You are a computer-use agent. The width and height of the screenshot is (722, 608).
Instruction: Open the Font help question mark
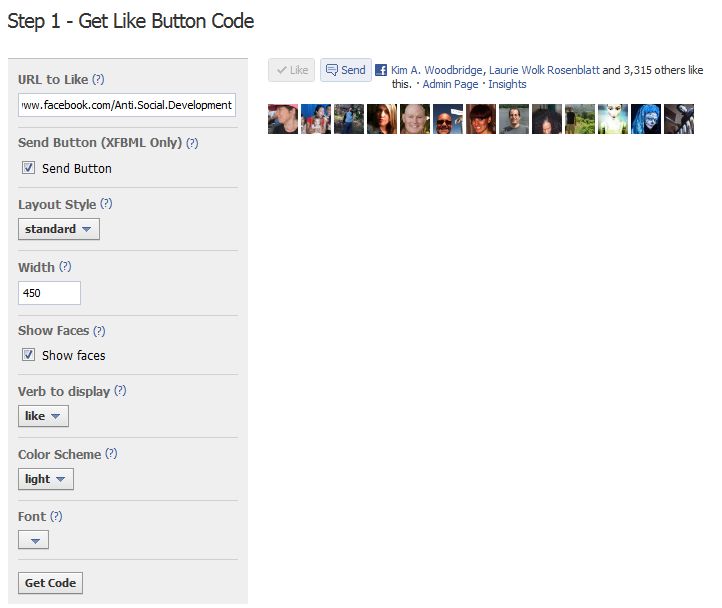(x=56, y=516)
